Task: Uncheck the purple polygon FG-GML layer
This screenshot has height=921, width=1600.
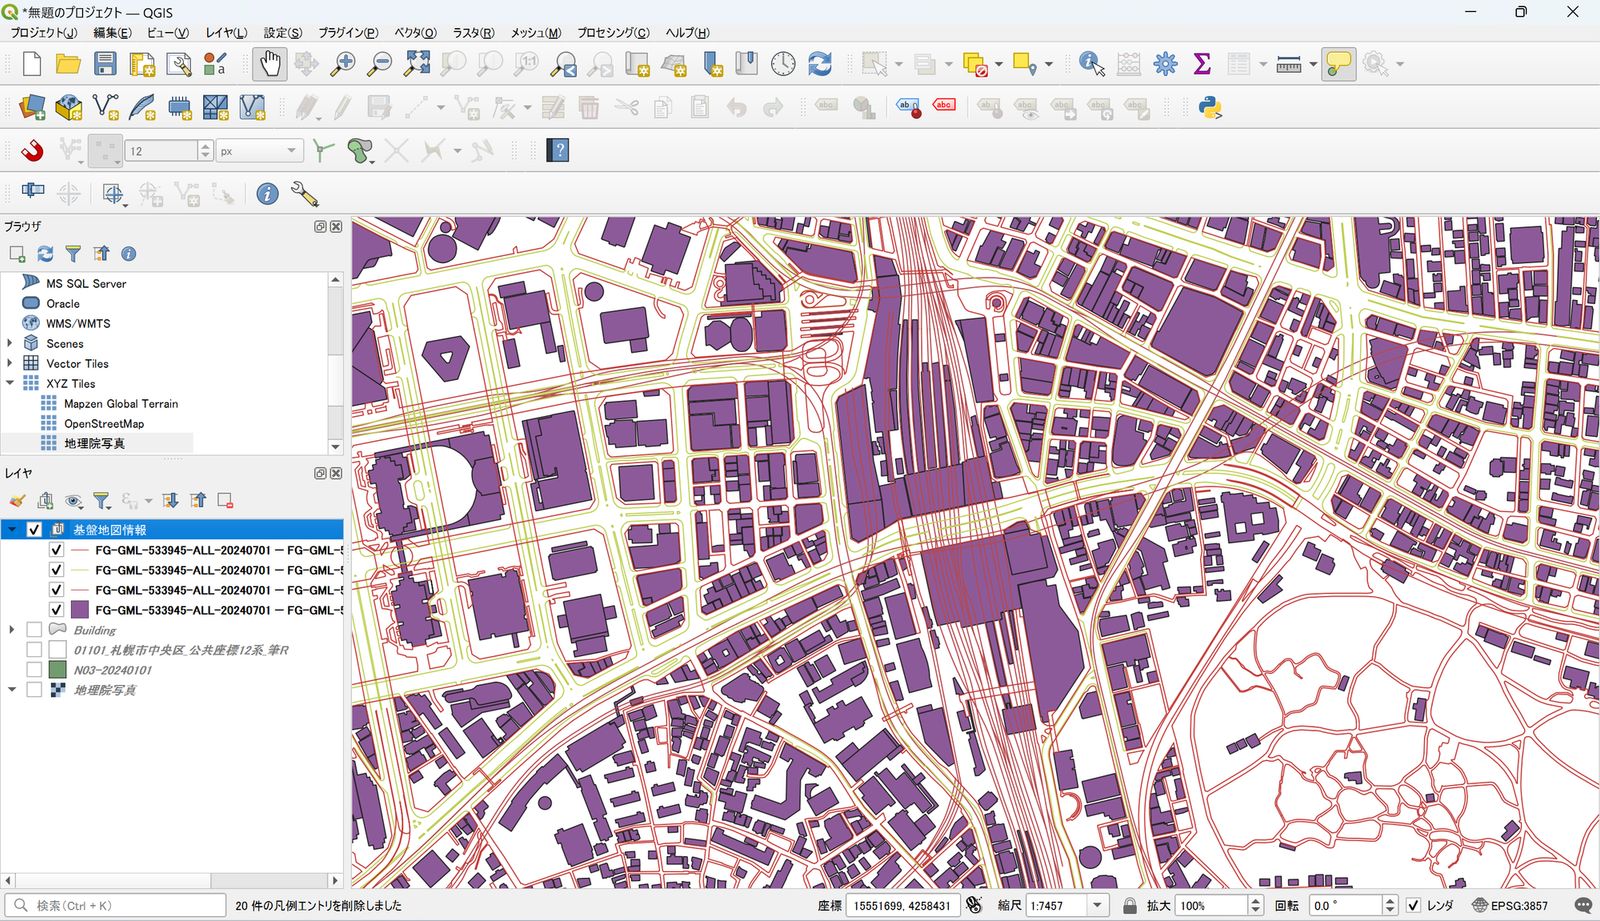Action: (x=56, y=610)
